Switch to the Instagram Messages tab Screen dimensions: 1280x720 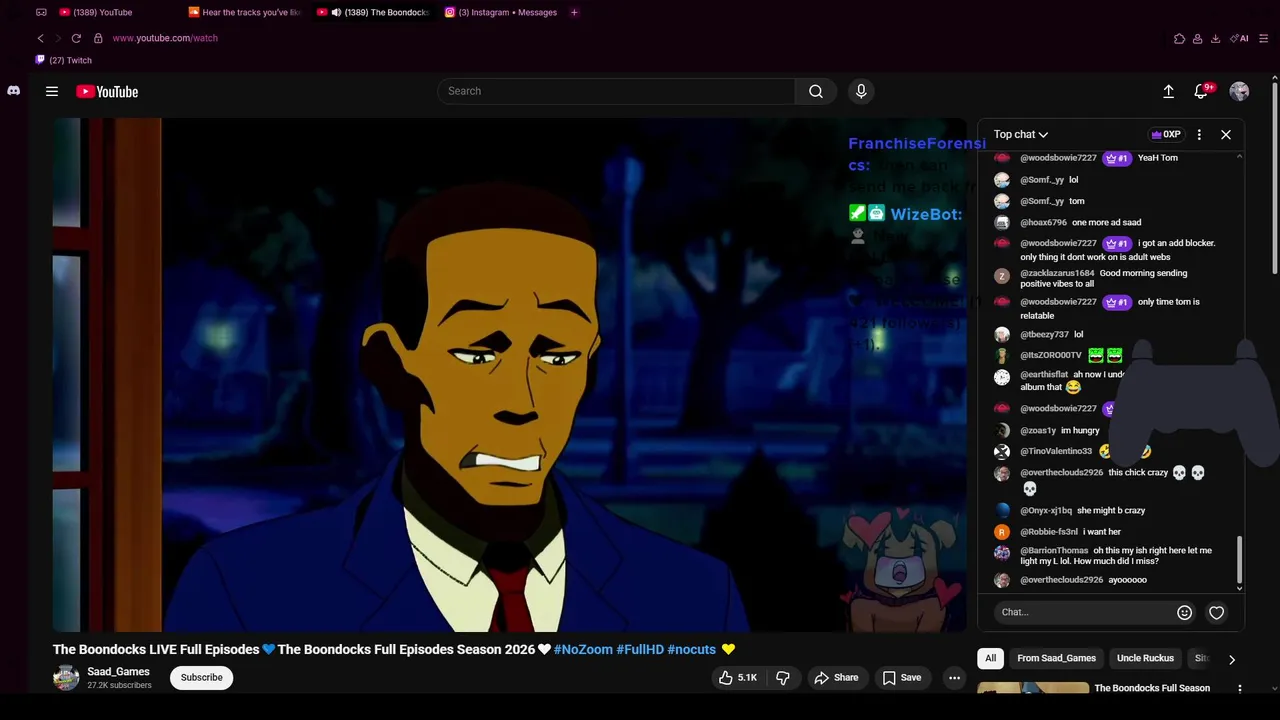(502, 12)
